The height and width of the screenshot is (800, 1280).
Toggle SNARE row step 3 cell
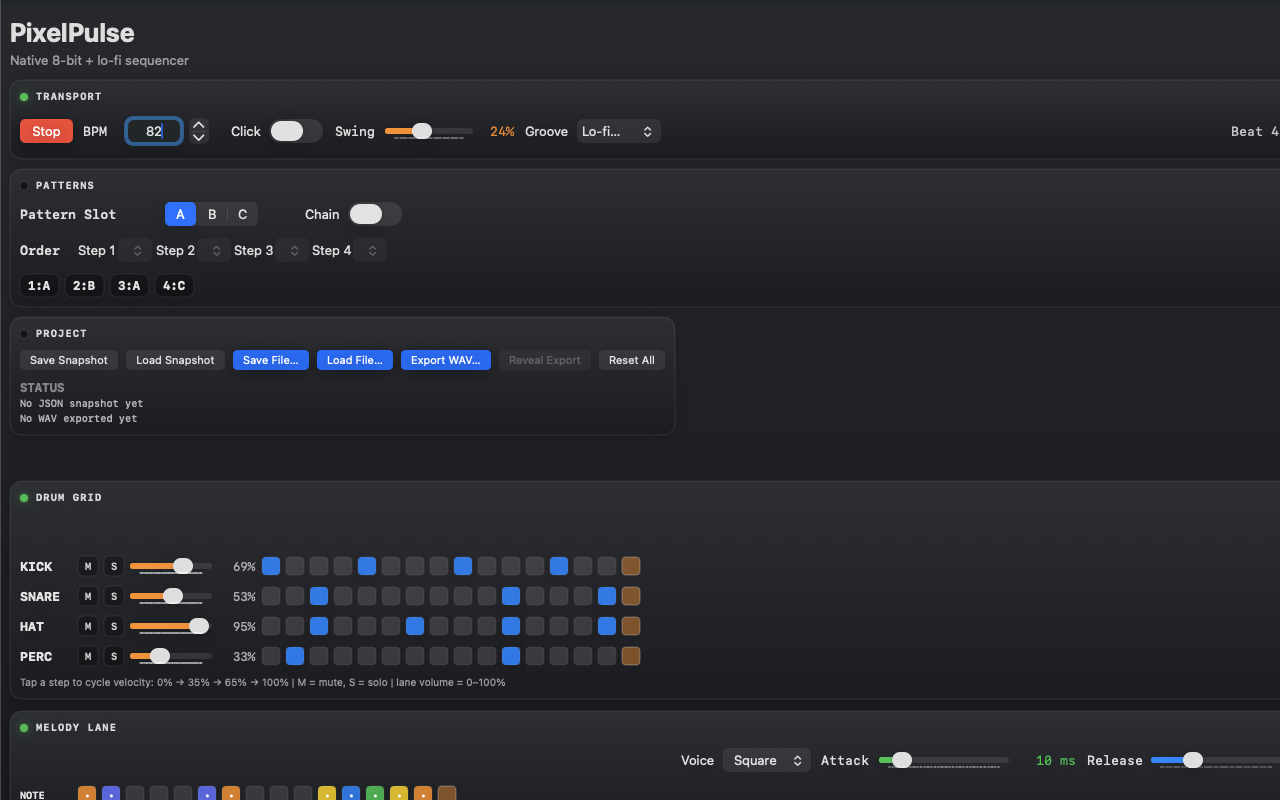319,596
